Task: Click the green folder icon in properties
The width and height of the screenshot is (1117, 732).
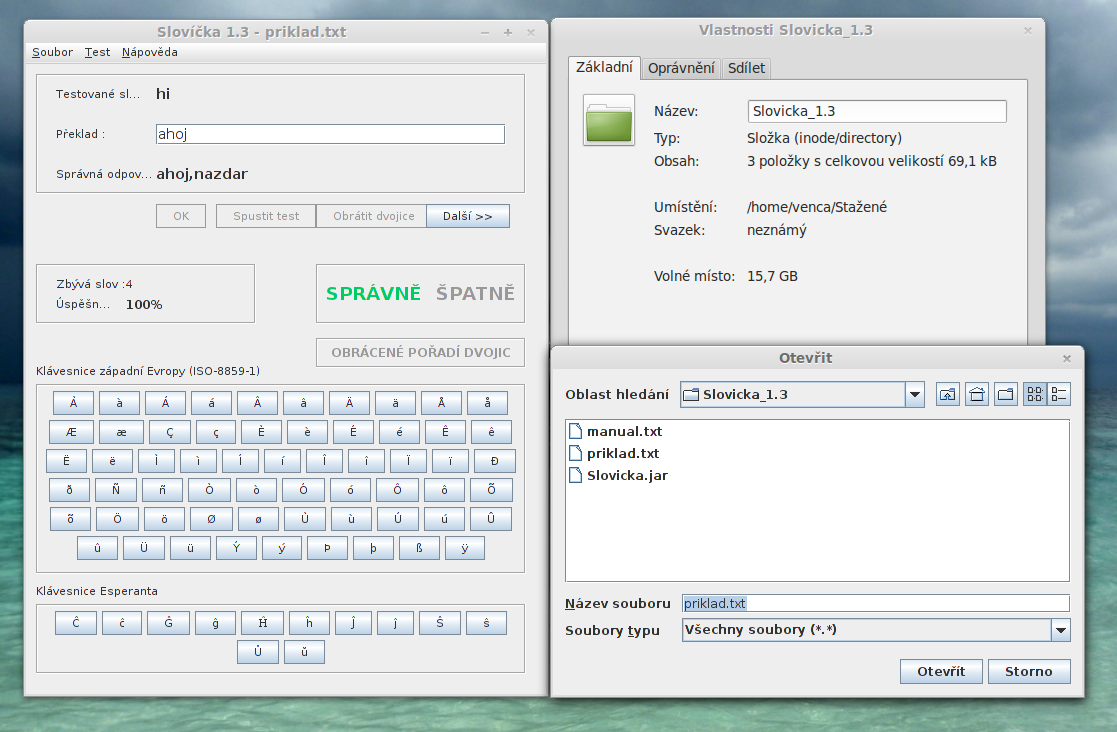Action: 609,121
